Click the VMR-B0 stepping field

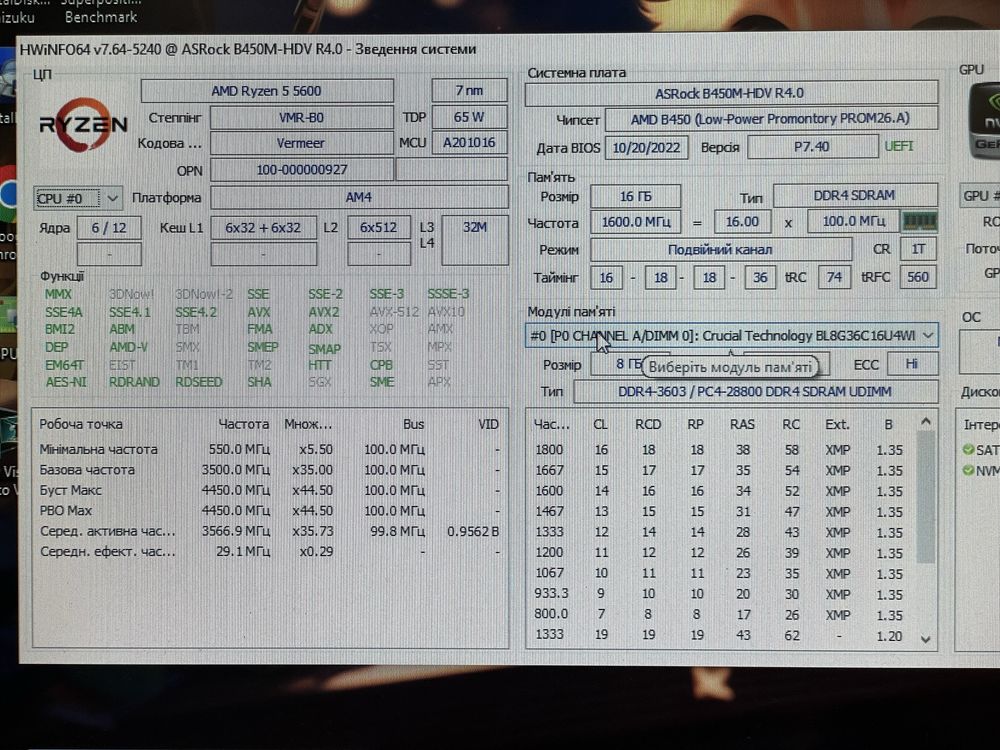click(x=301, y=118)
